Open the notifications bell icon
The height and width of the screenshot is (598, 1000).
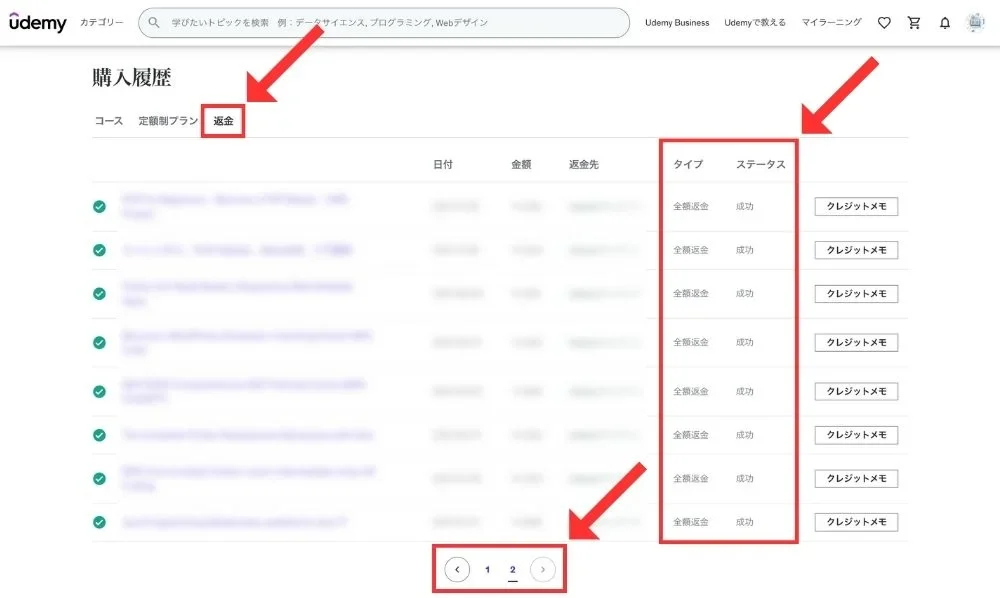[x=945, y=23]
